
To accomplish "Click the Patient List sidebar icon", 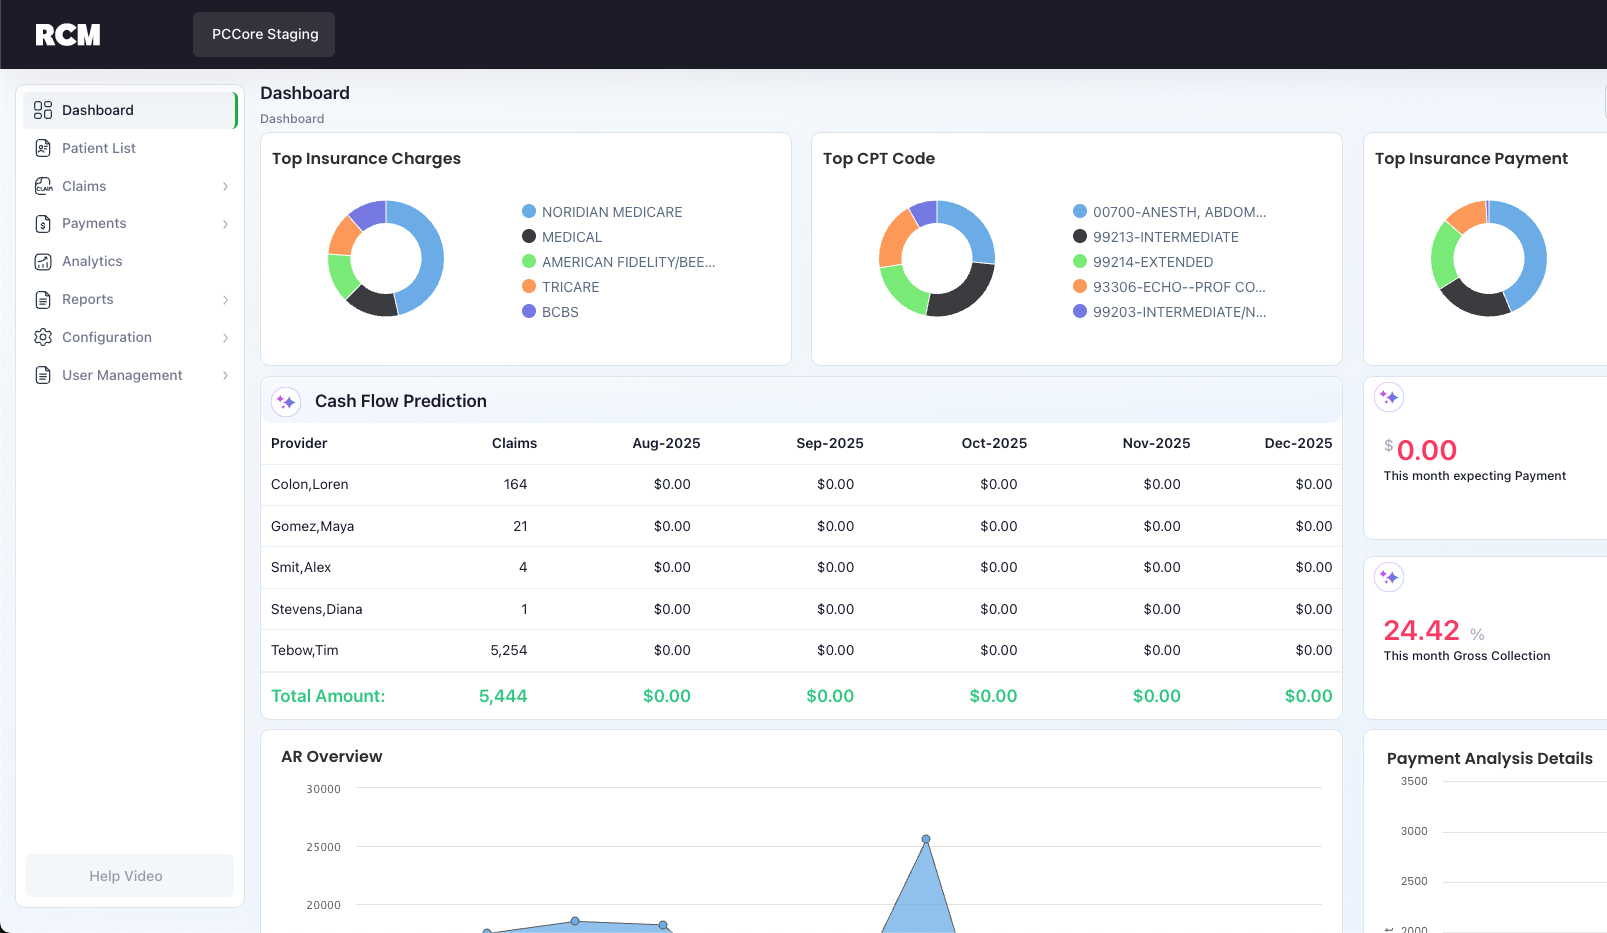I will coord(43,148).
